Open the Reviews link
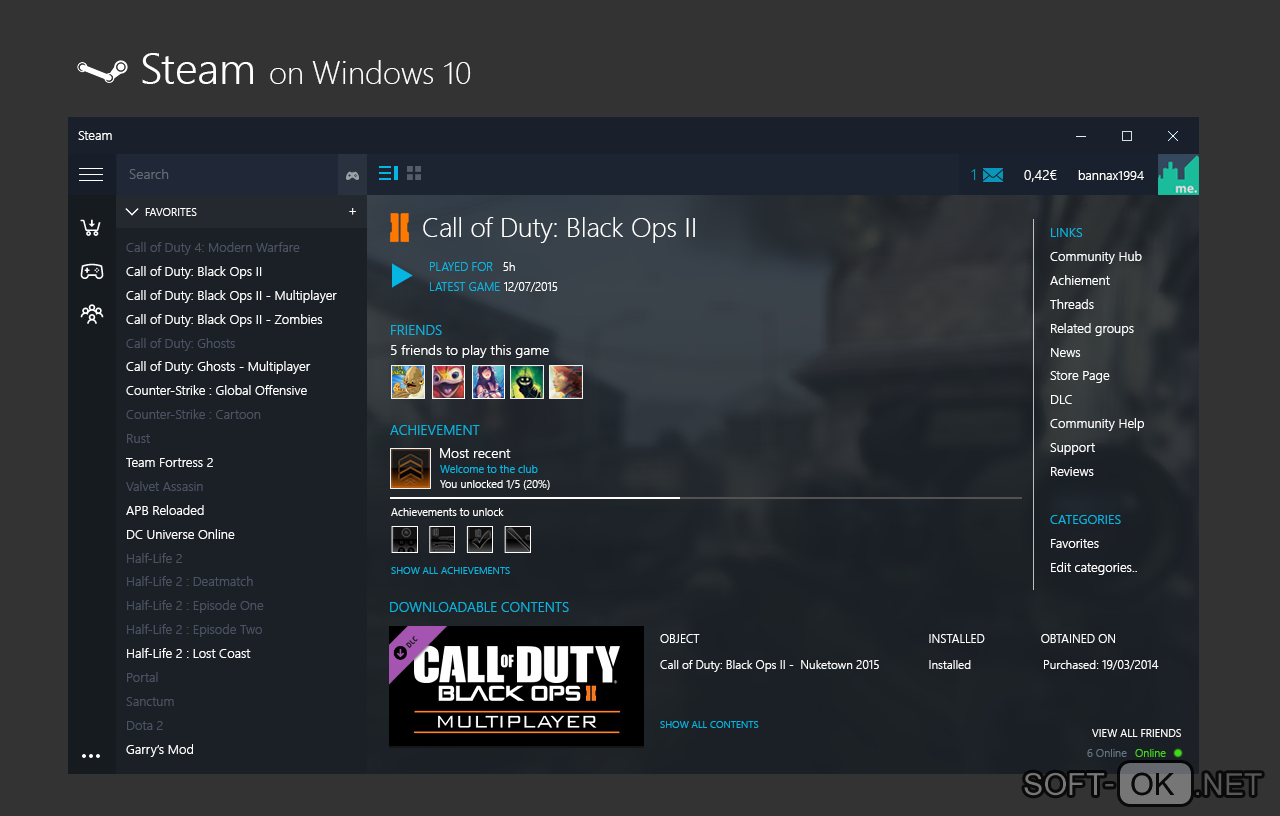This screenshot has height=816, width=1280. 1072,472
